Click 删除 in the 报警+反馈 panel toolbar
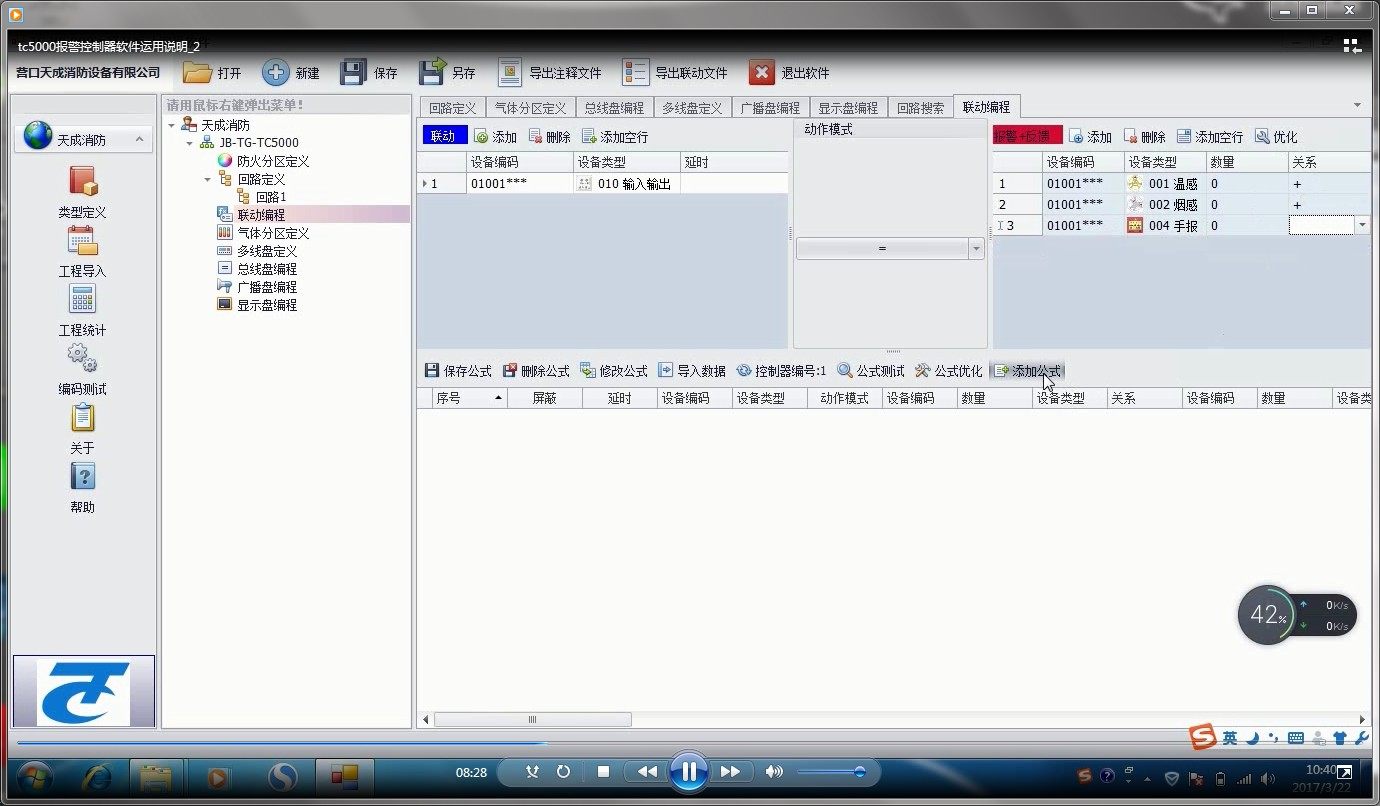The height and width of the screenshot is (806, 1380). tap(1144, 136)
